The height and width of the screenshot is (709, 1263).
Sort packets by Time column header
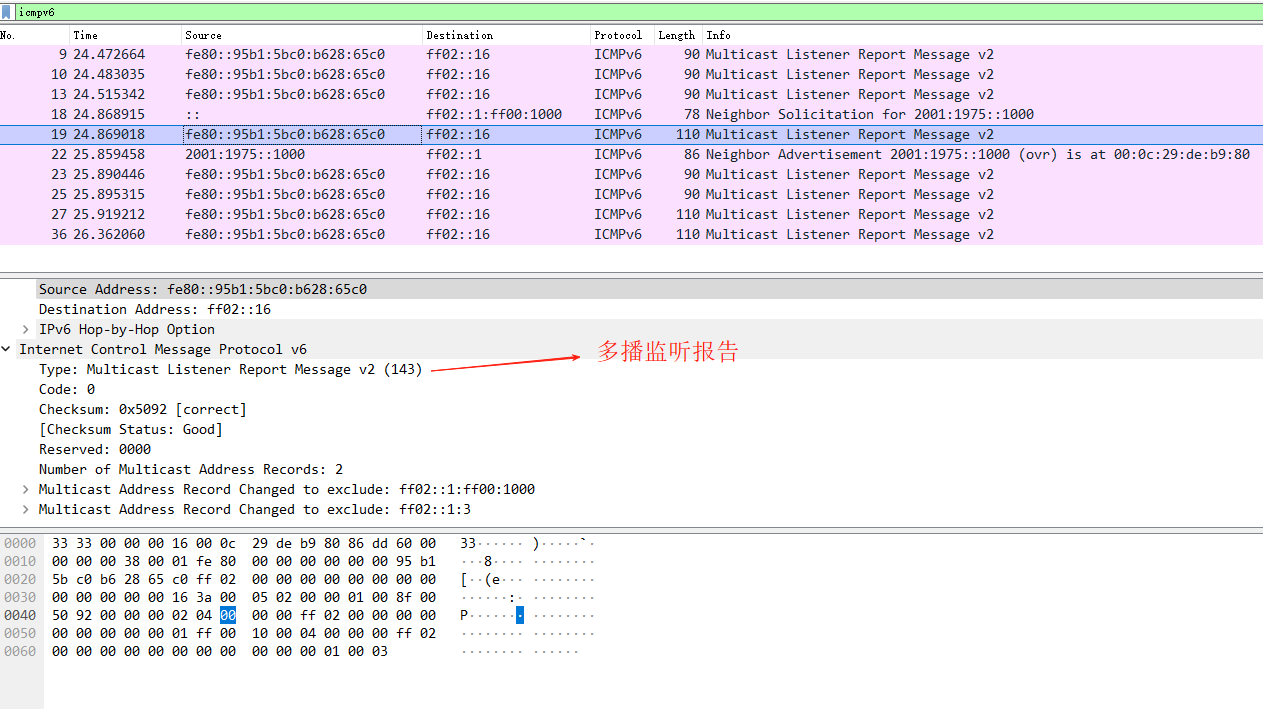[126, 35]
